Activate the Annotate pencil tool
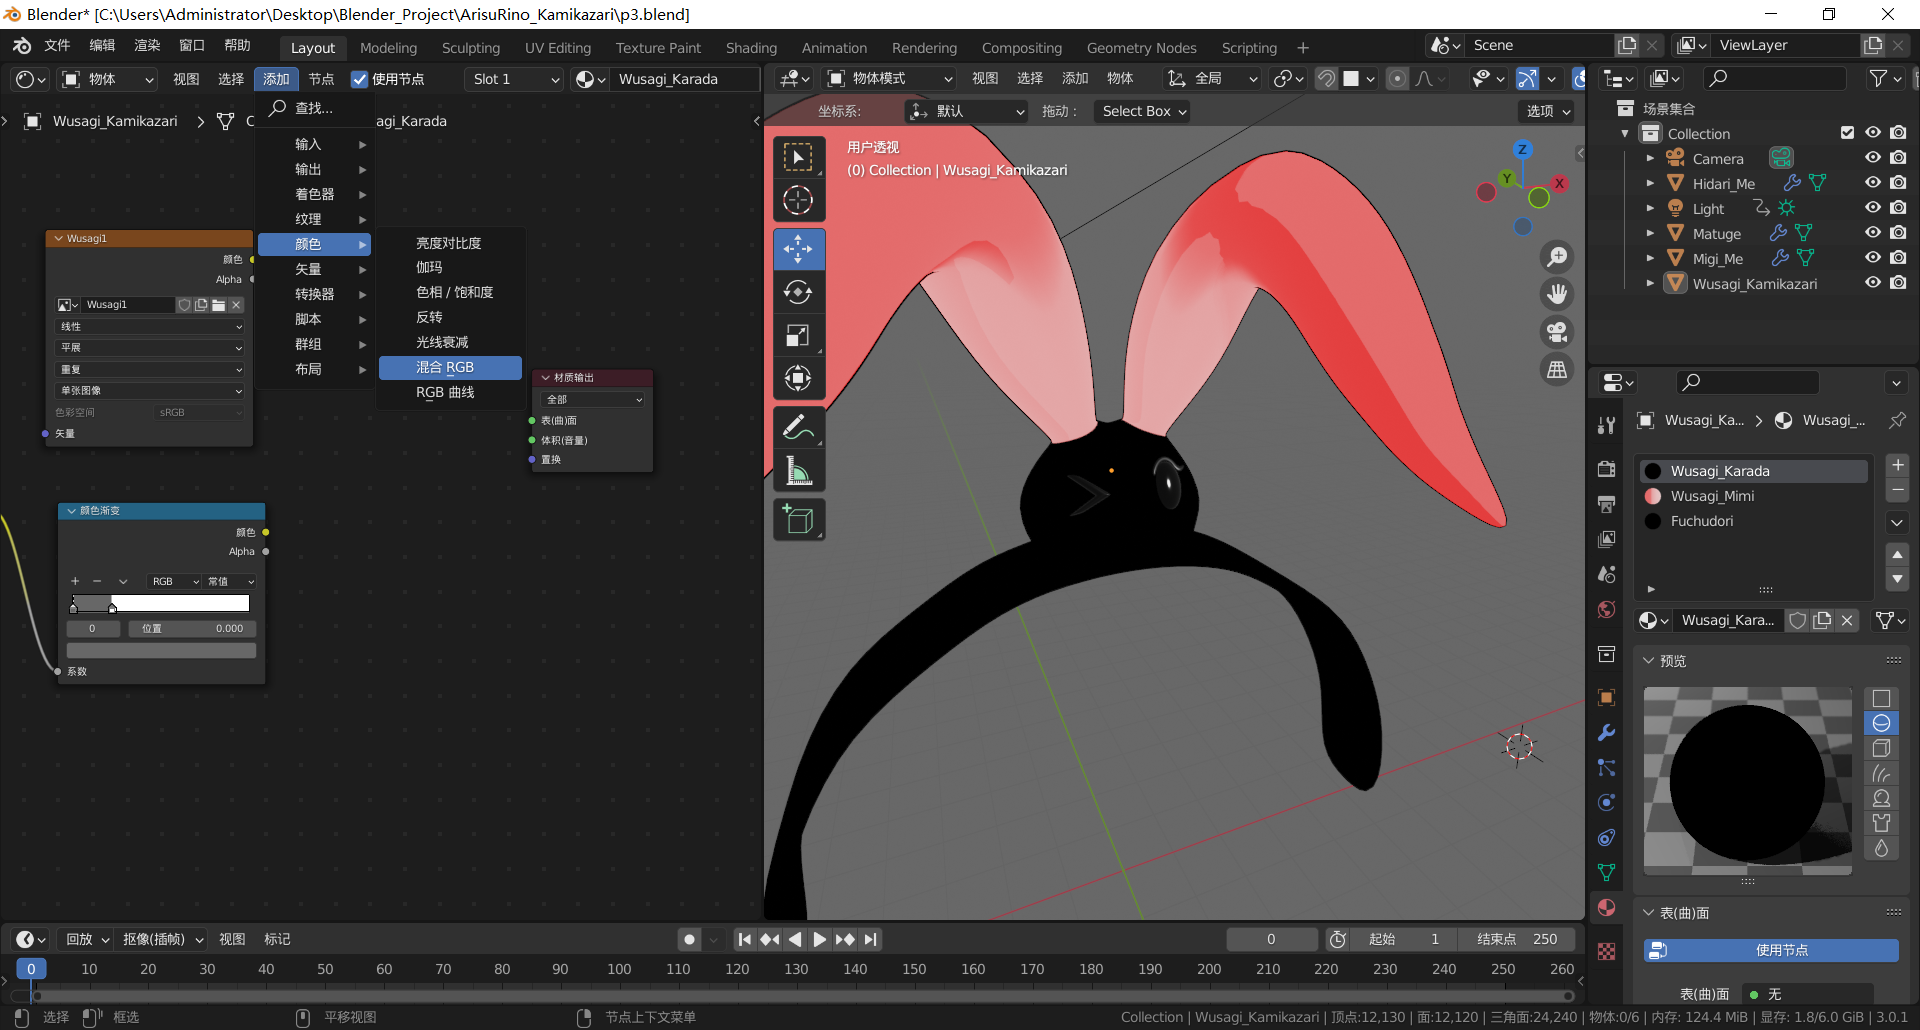The height and width of the screenshot is (1030, 1920). pyautogui.click(x=798, y=428)
